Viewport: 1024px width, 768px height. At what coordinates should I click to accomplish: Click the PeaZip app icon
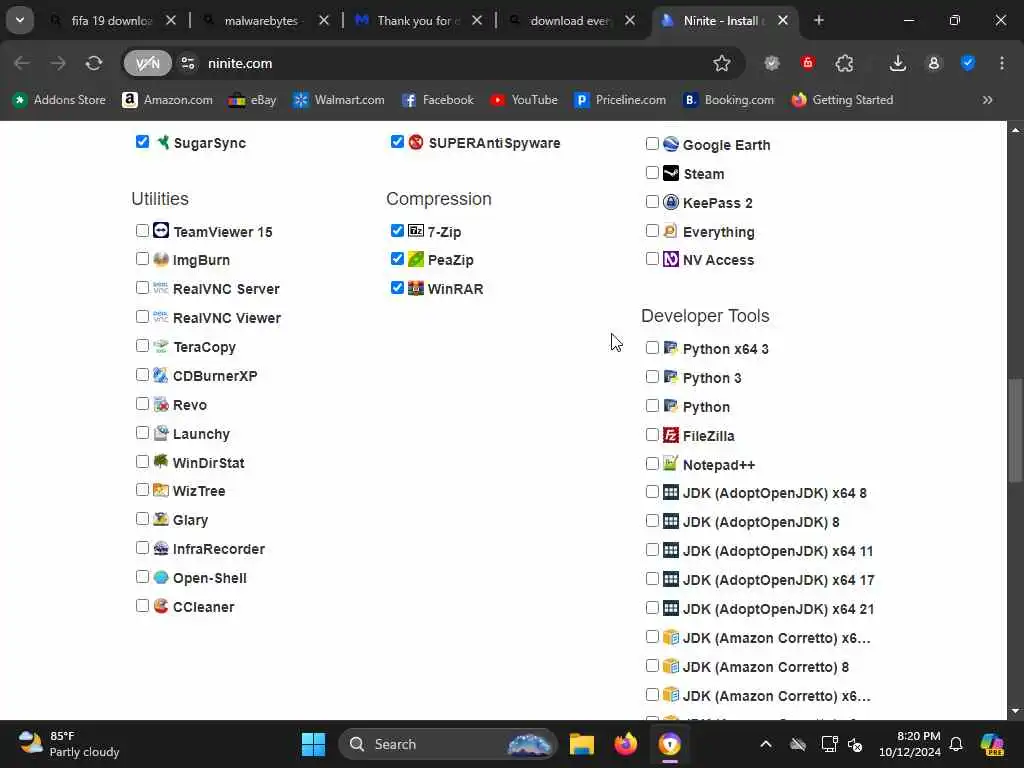[415, 259]
